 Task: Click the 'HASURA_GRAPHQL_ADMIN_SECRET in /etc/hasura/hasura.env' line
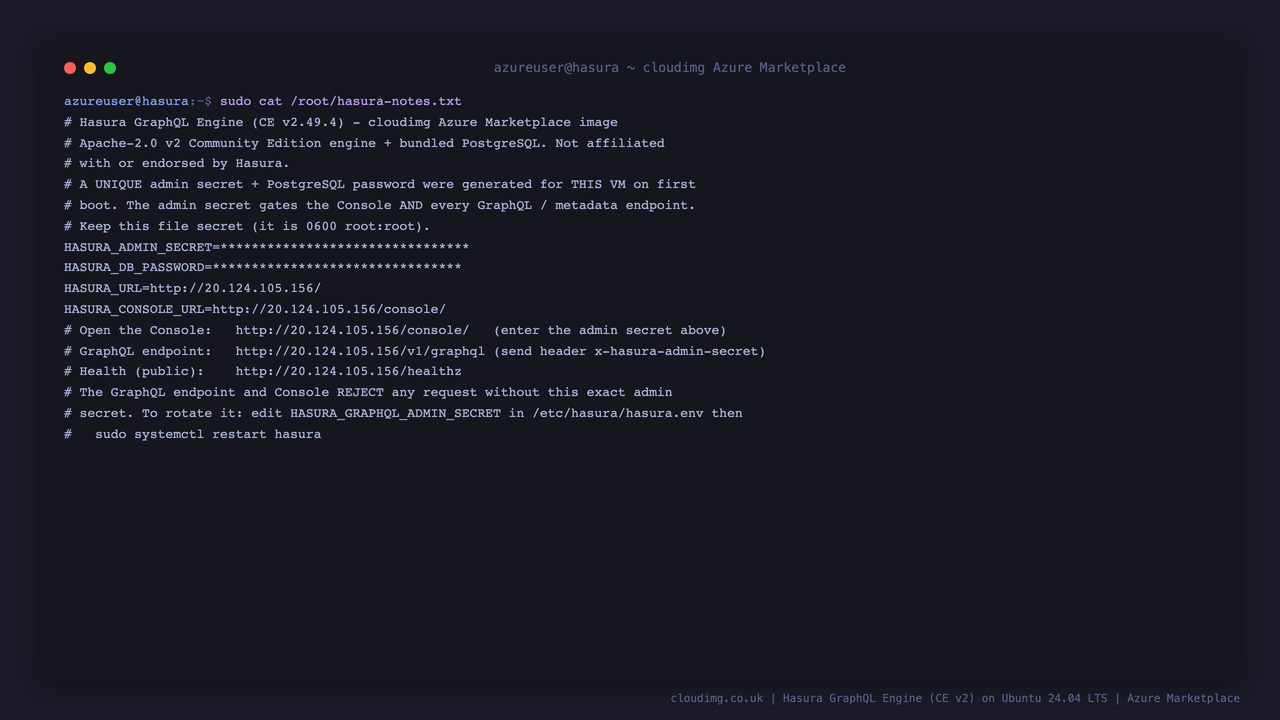pyautogui.click(x=403, y=413)
